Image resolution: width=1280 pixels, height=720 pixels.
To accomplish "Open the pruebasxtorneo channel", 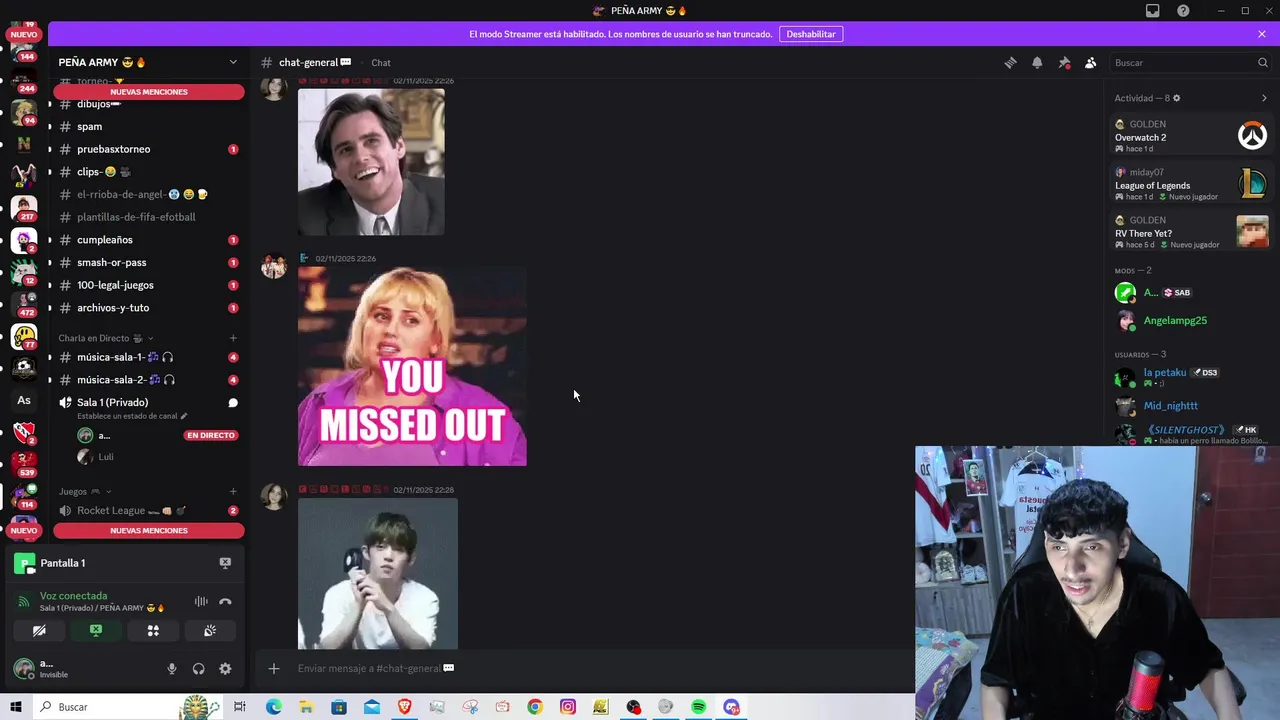I will 147,149.
